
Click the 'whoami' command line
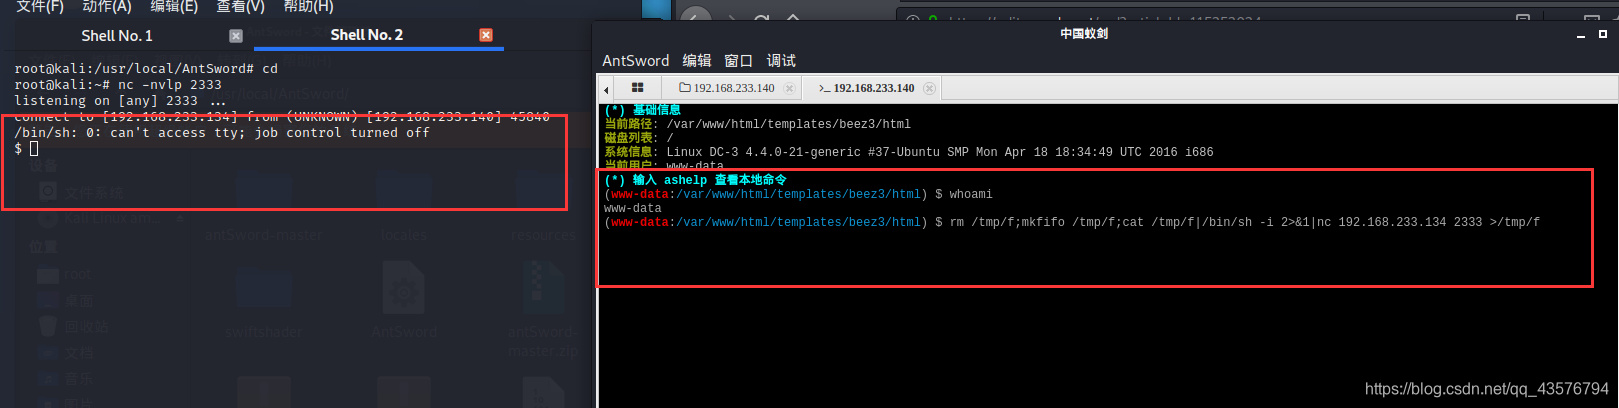pos(798,194)
